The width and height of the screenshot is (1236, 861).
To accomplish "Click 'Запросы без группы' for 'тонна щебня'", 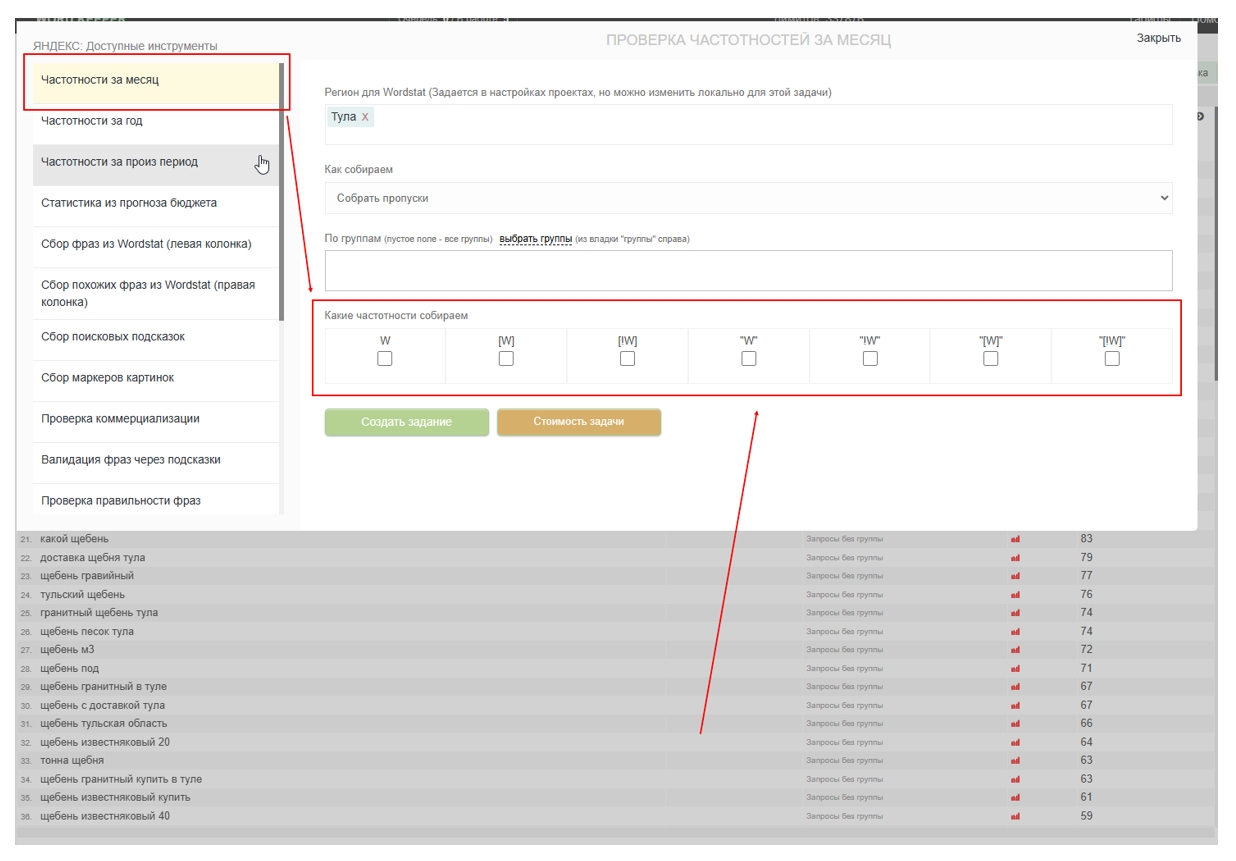I will (x=845, y=761).
